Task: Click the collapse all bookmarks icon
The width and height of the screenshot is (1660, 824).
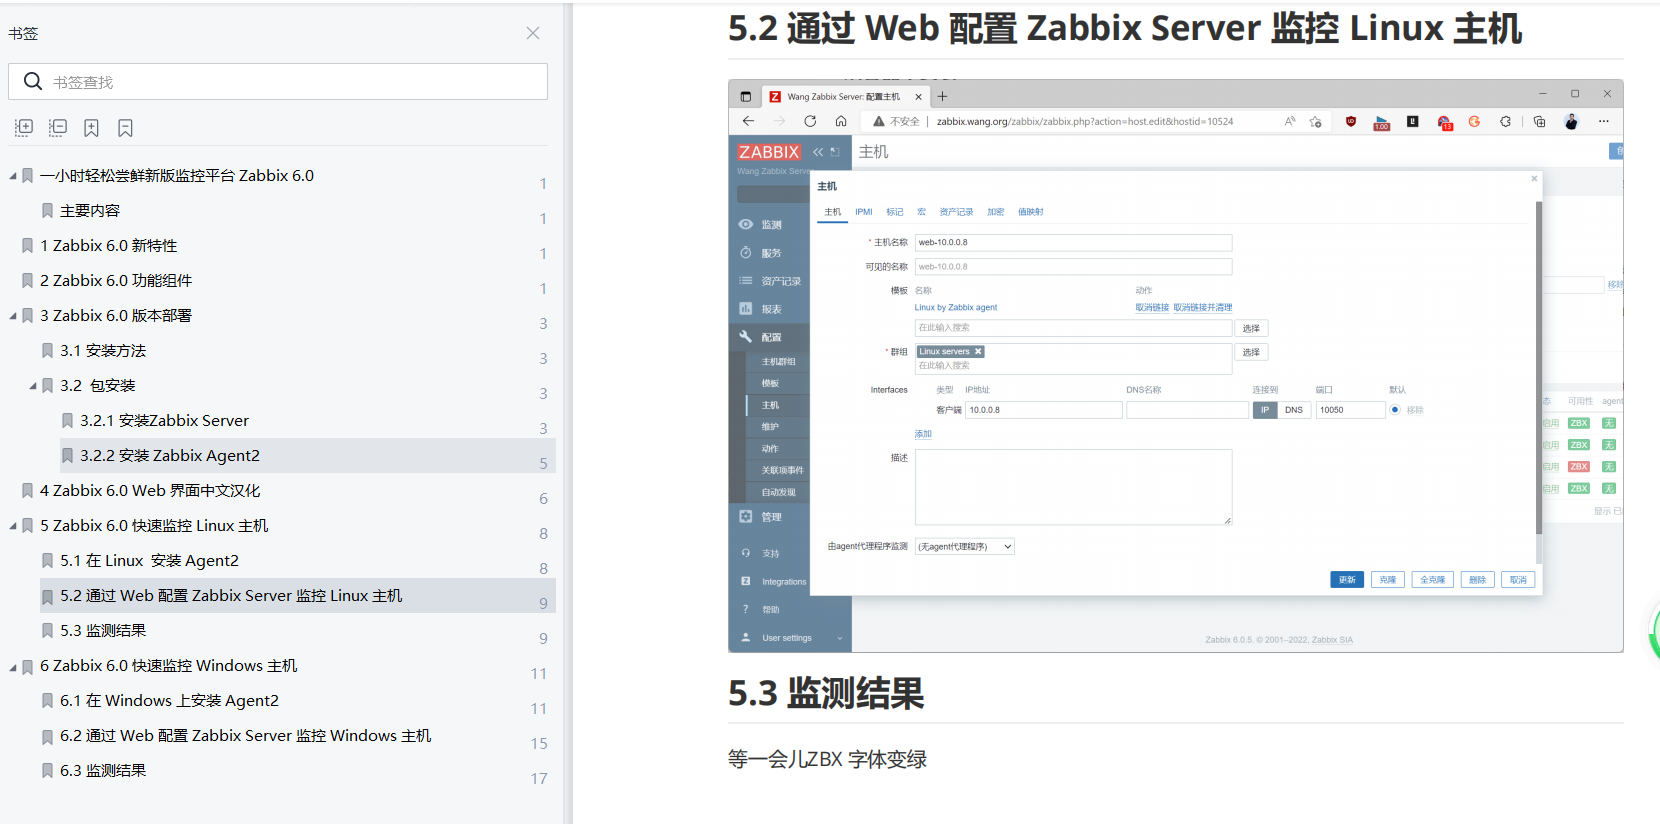Action: pos(58,128)
